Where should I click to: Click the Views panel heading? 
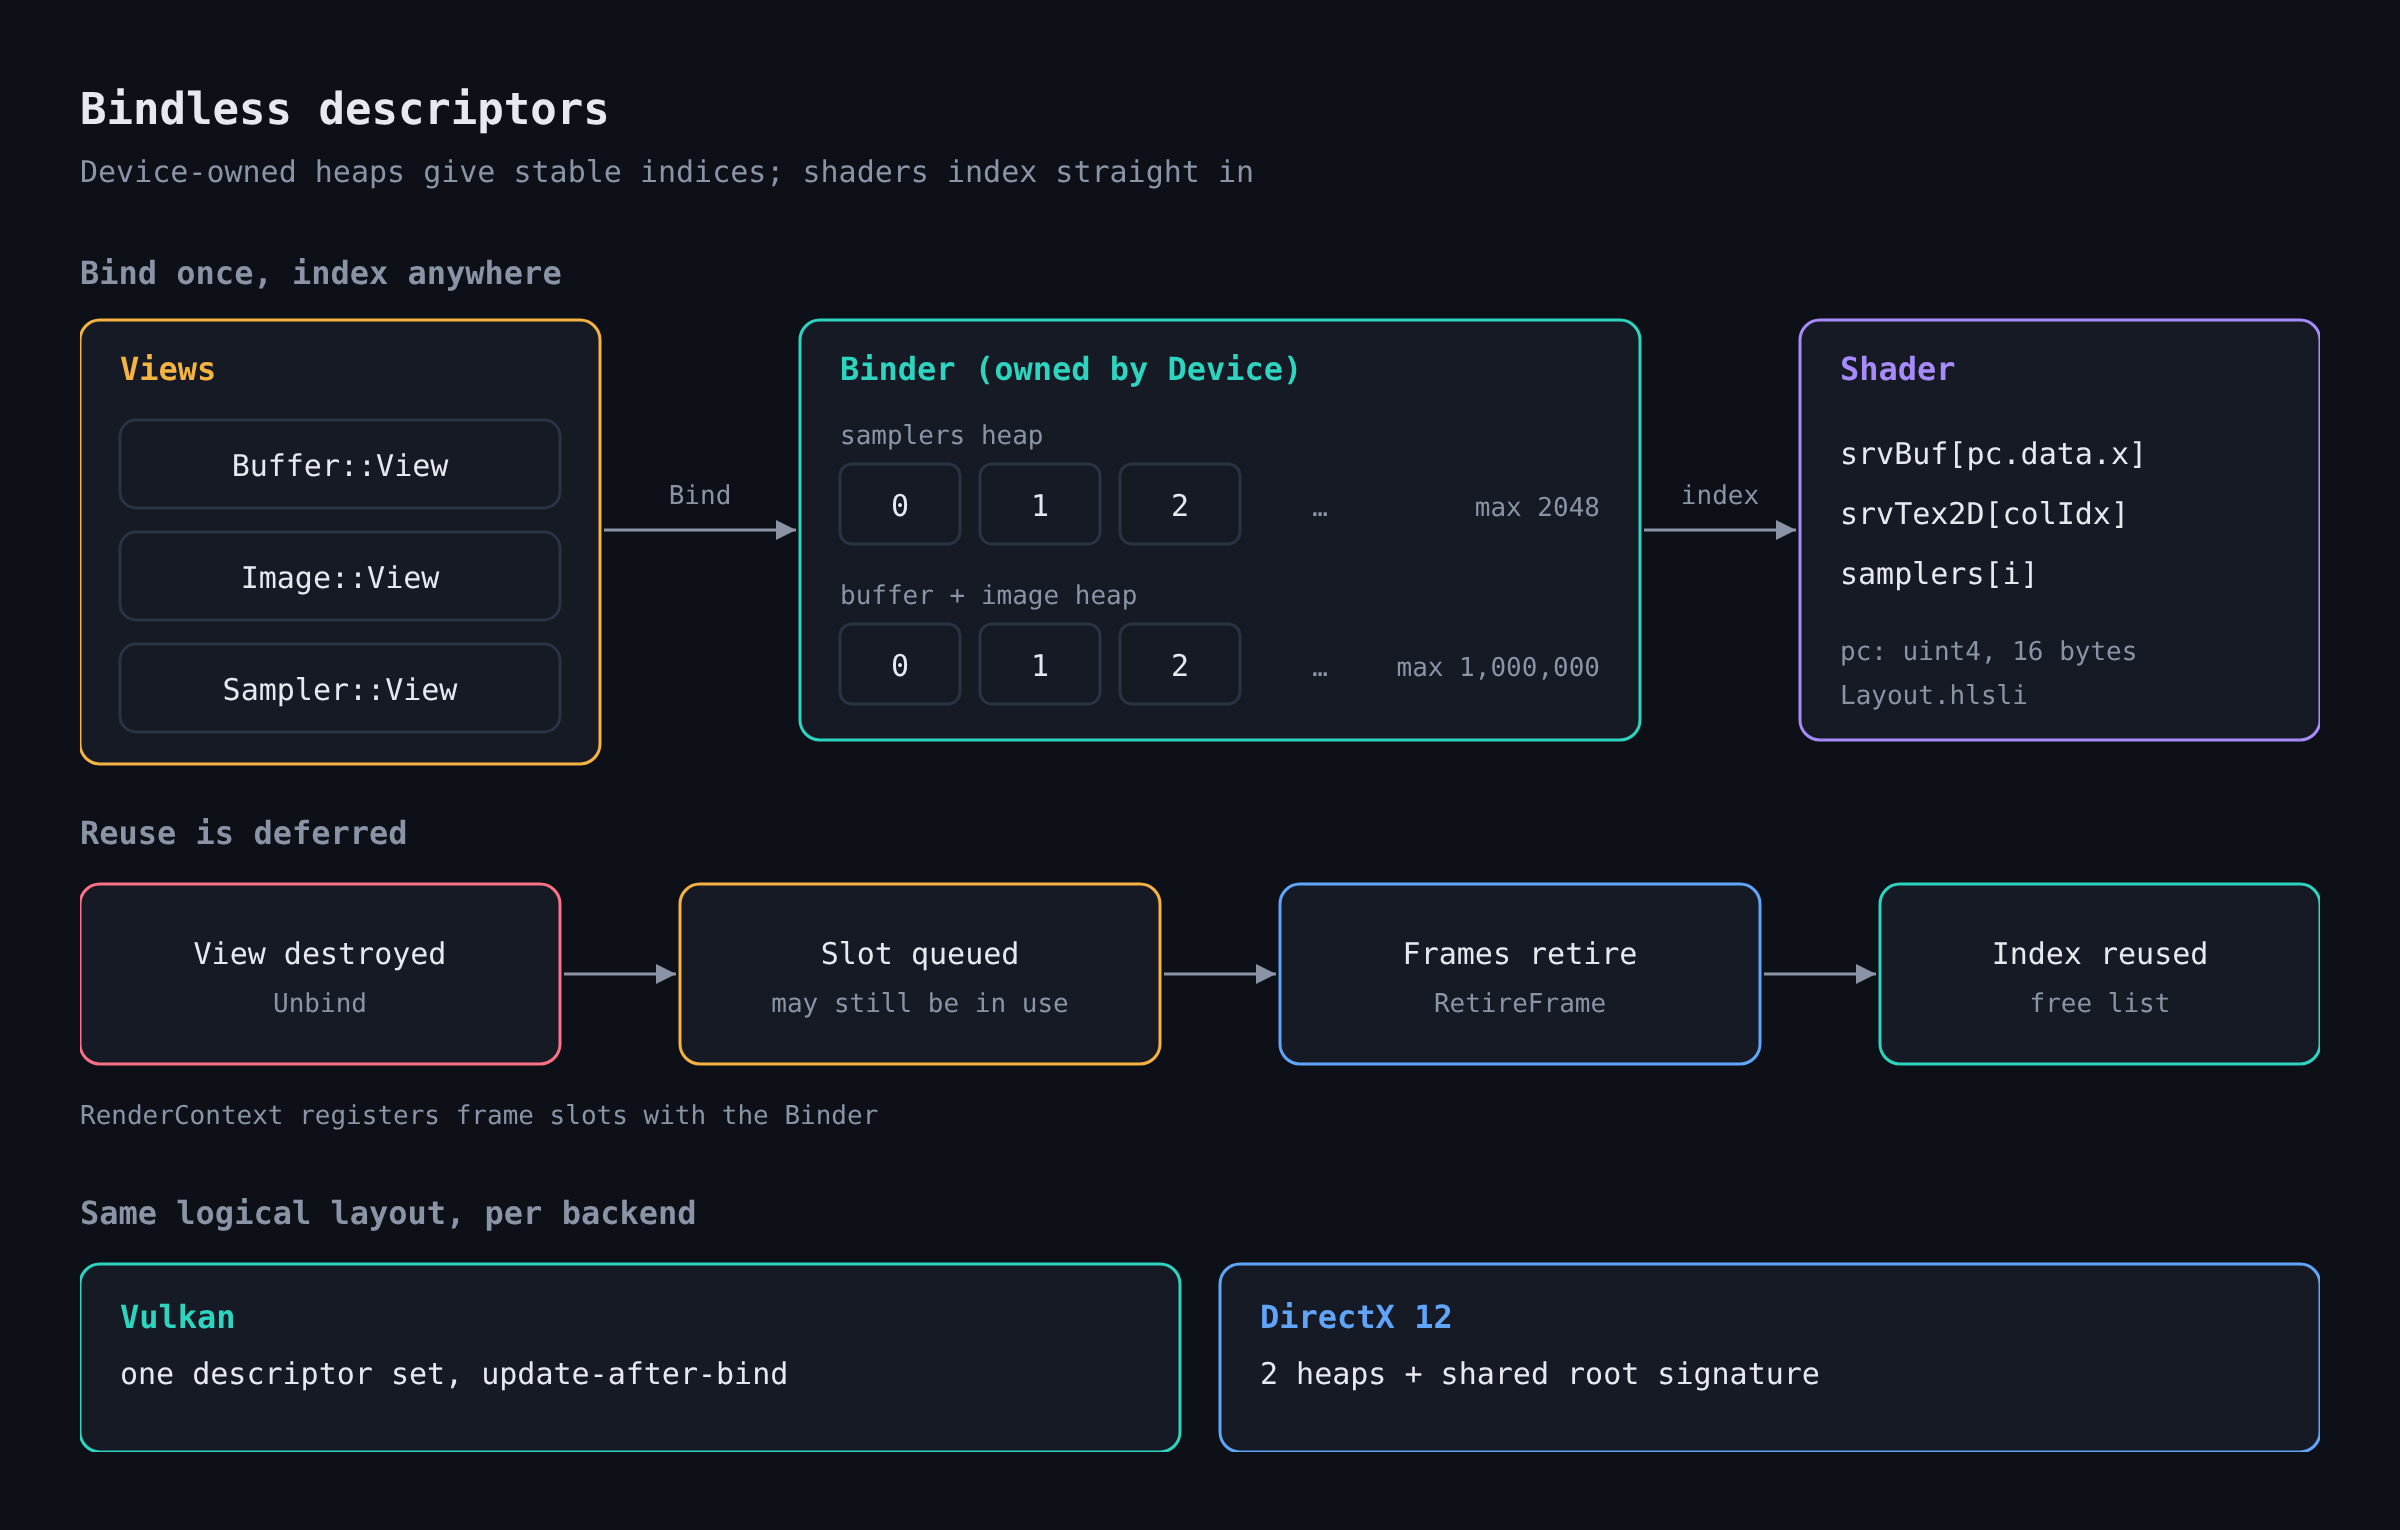click(x=168, y=369)
